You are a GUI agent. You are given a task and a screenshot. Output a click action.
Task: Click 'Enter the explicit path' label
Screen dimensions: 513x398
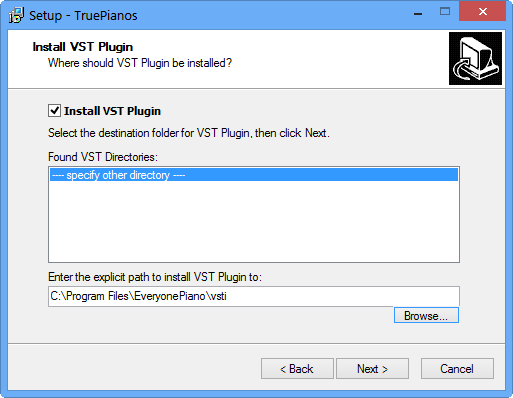pos(155,277)
